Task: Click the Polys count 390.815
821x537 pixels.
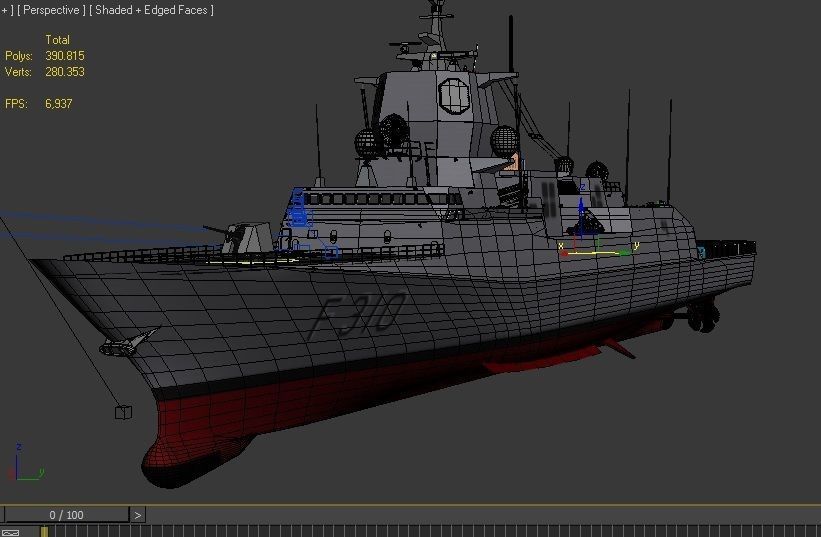Action: click(x=64, y=56)
